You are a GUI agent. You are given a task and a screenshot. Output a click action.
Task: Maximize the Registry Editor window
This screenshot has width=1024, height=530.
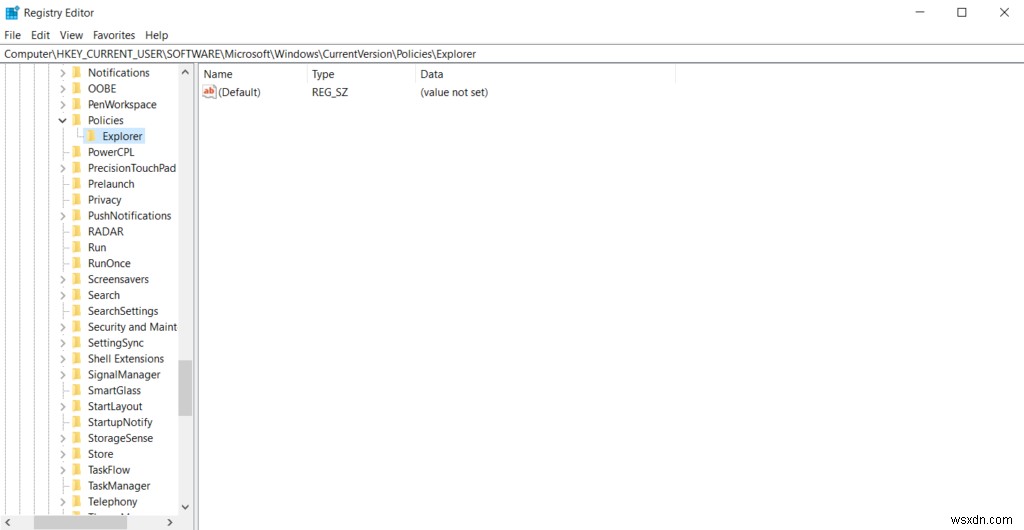(961, 12)
